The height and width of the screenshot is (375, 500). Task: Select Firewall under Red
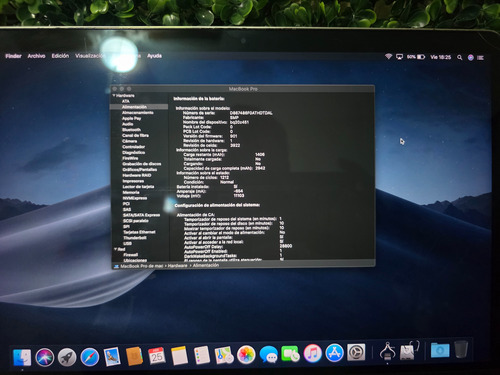coord(131,255)
